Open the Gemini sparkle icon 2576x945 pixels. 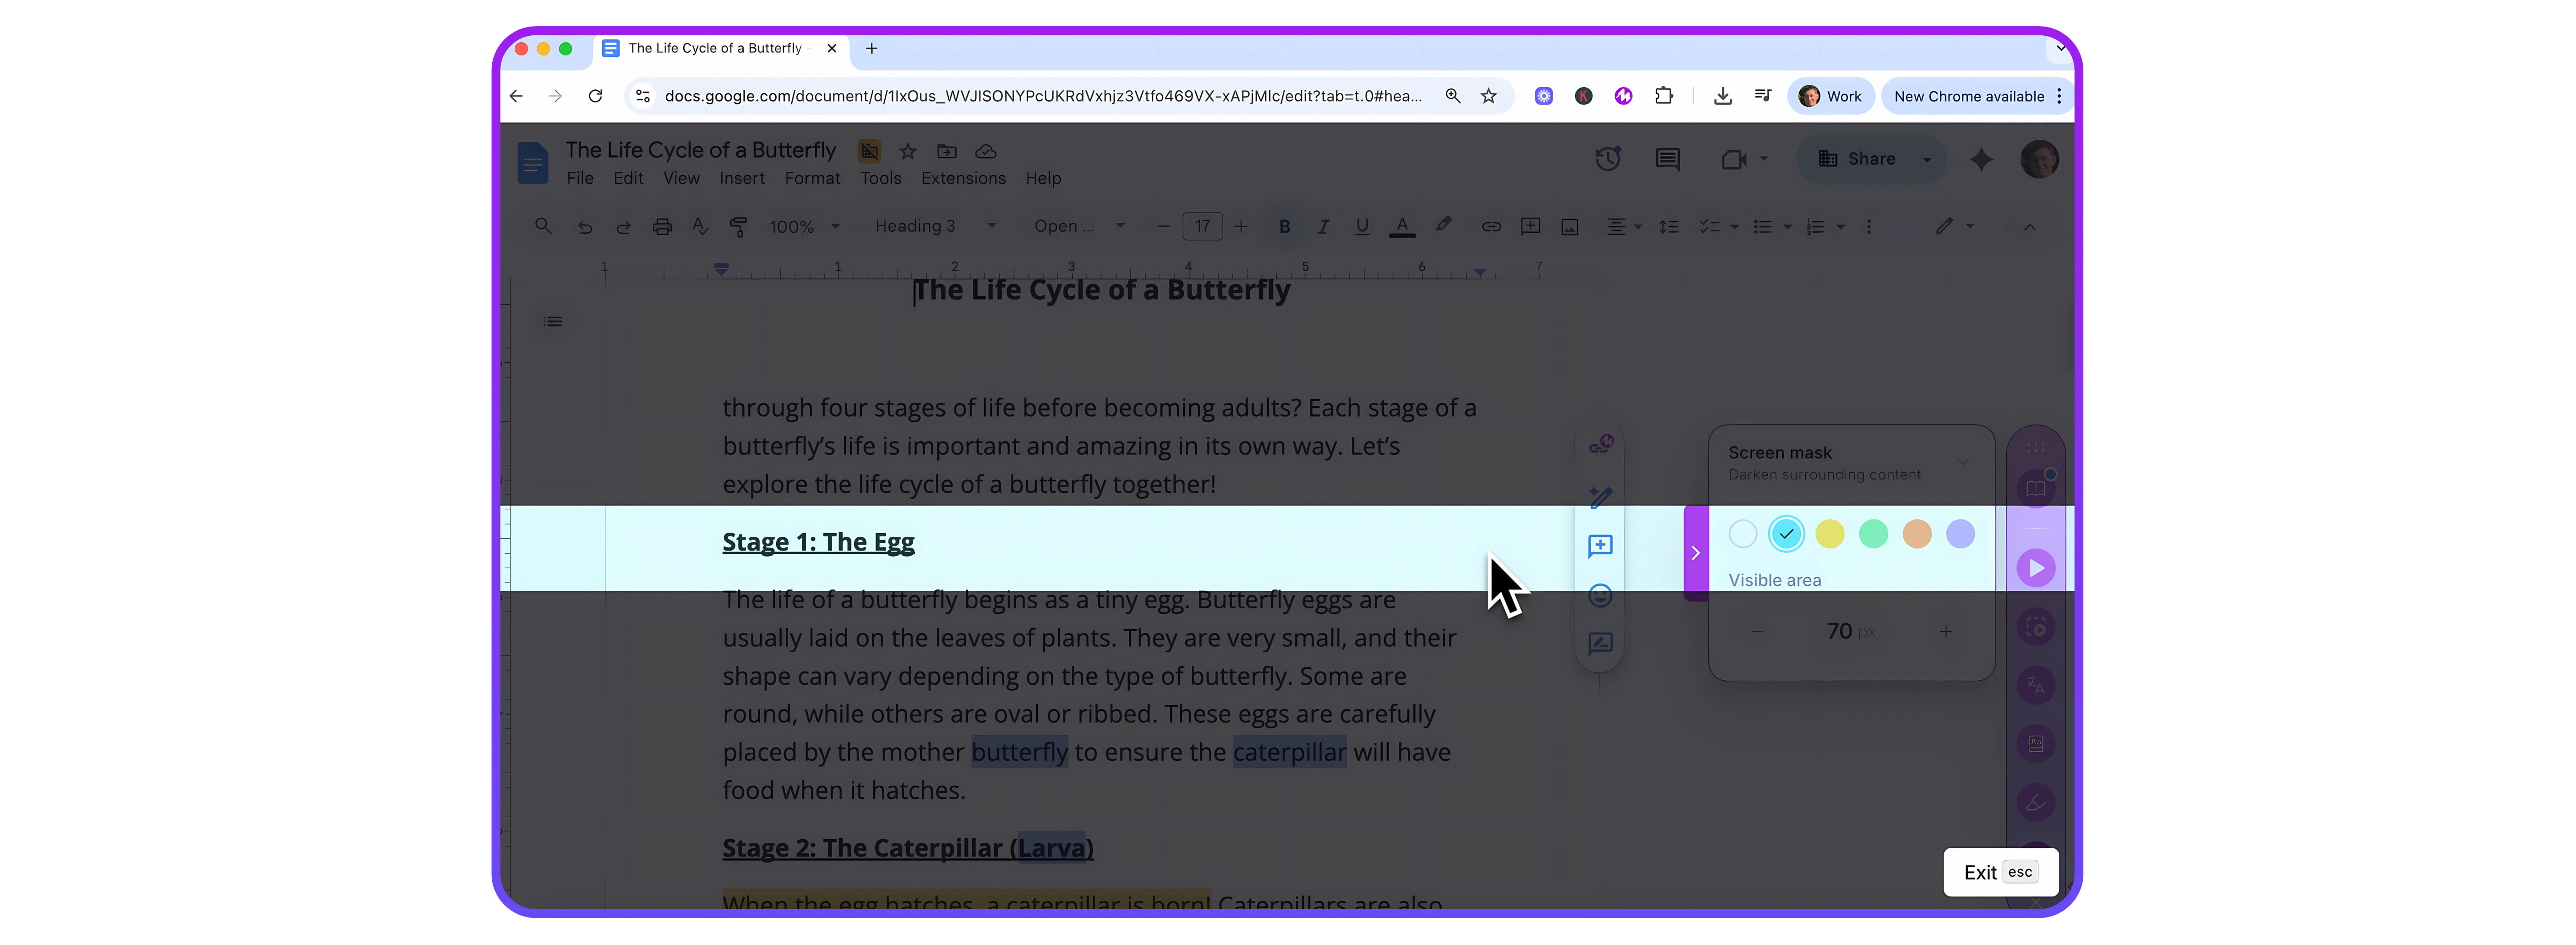(1981, 159)
